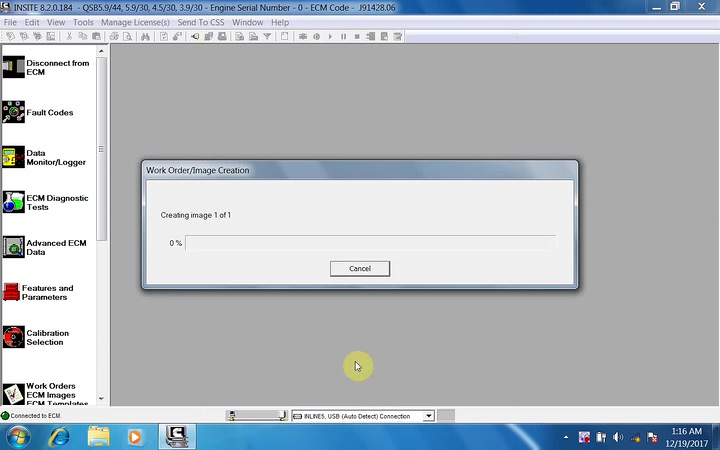Screen dimensions: 720x450
Task: Open the INLINE5 USB connection dropdown
Action: coord(428,416)
